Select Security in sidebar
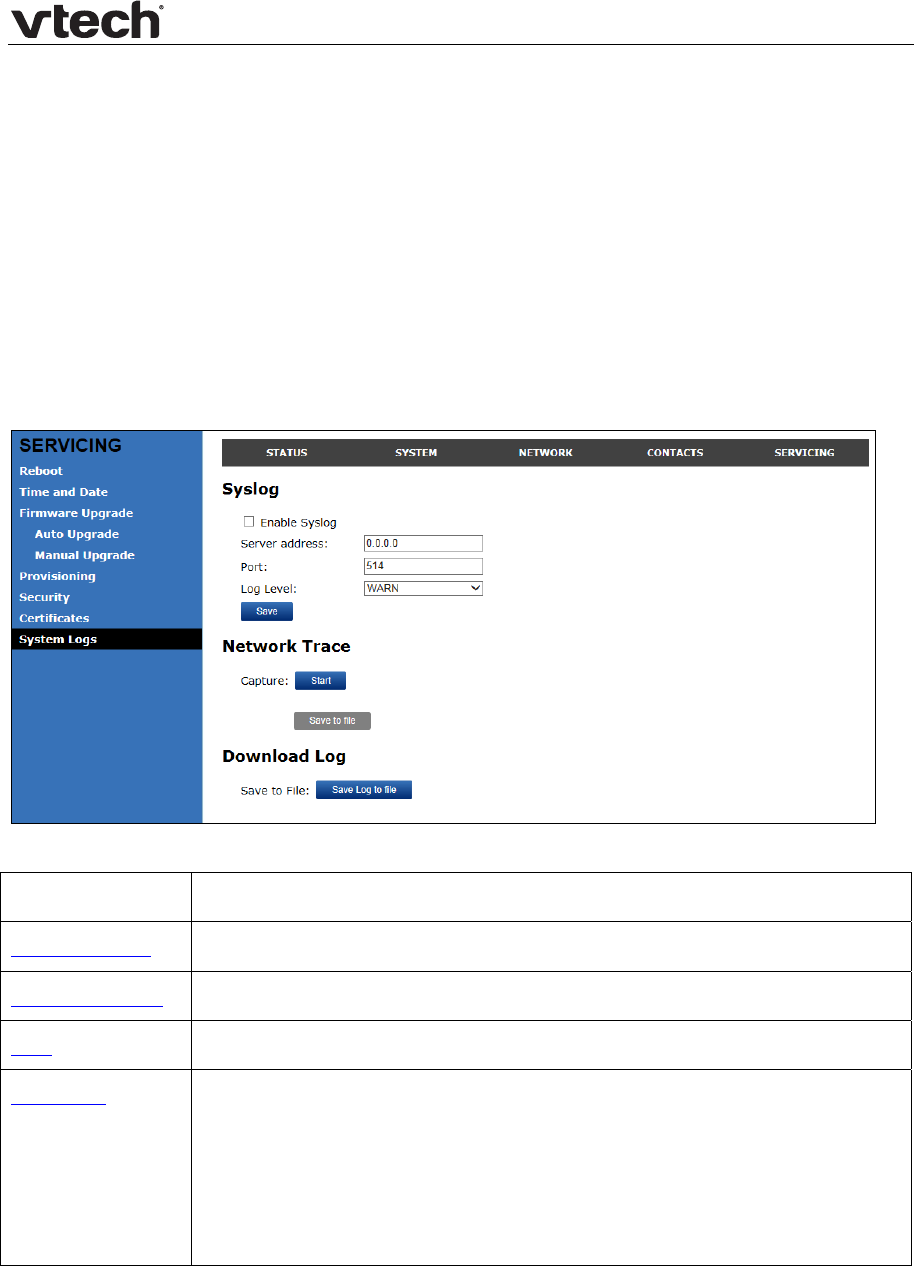 pos(45,597)
